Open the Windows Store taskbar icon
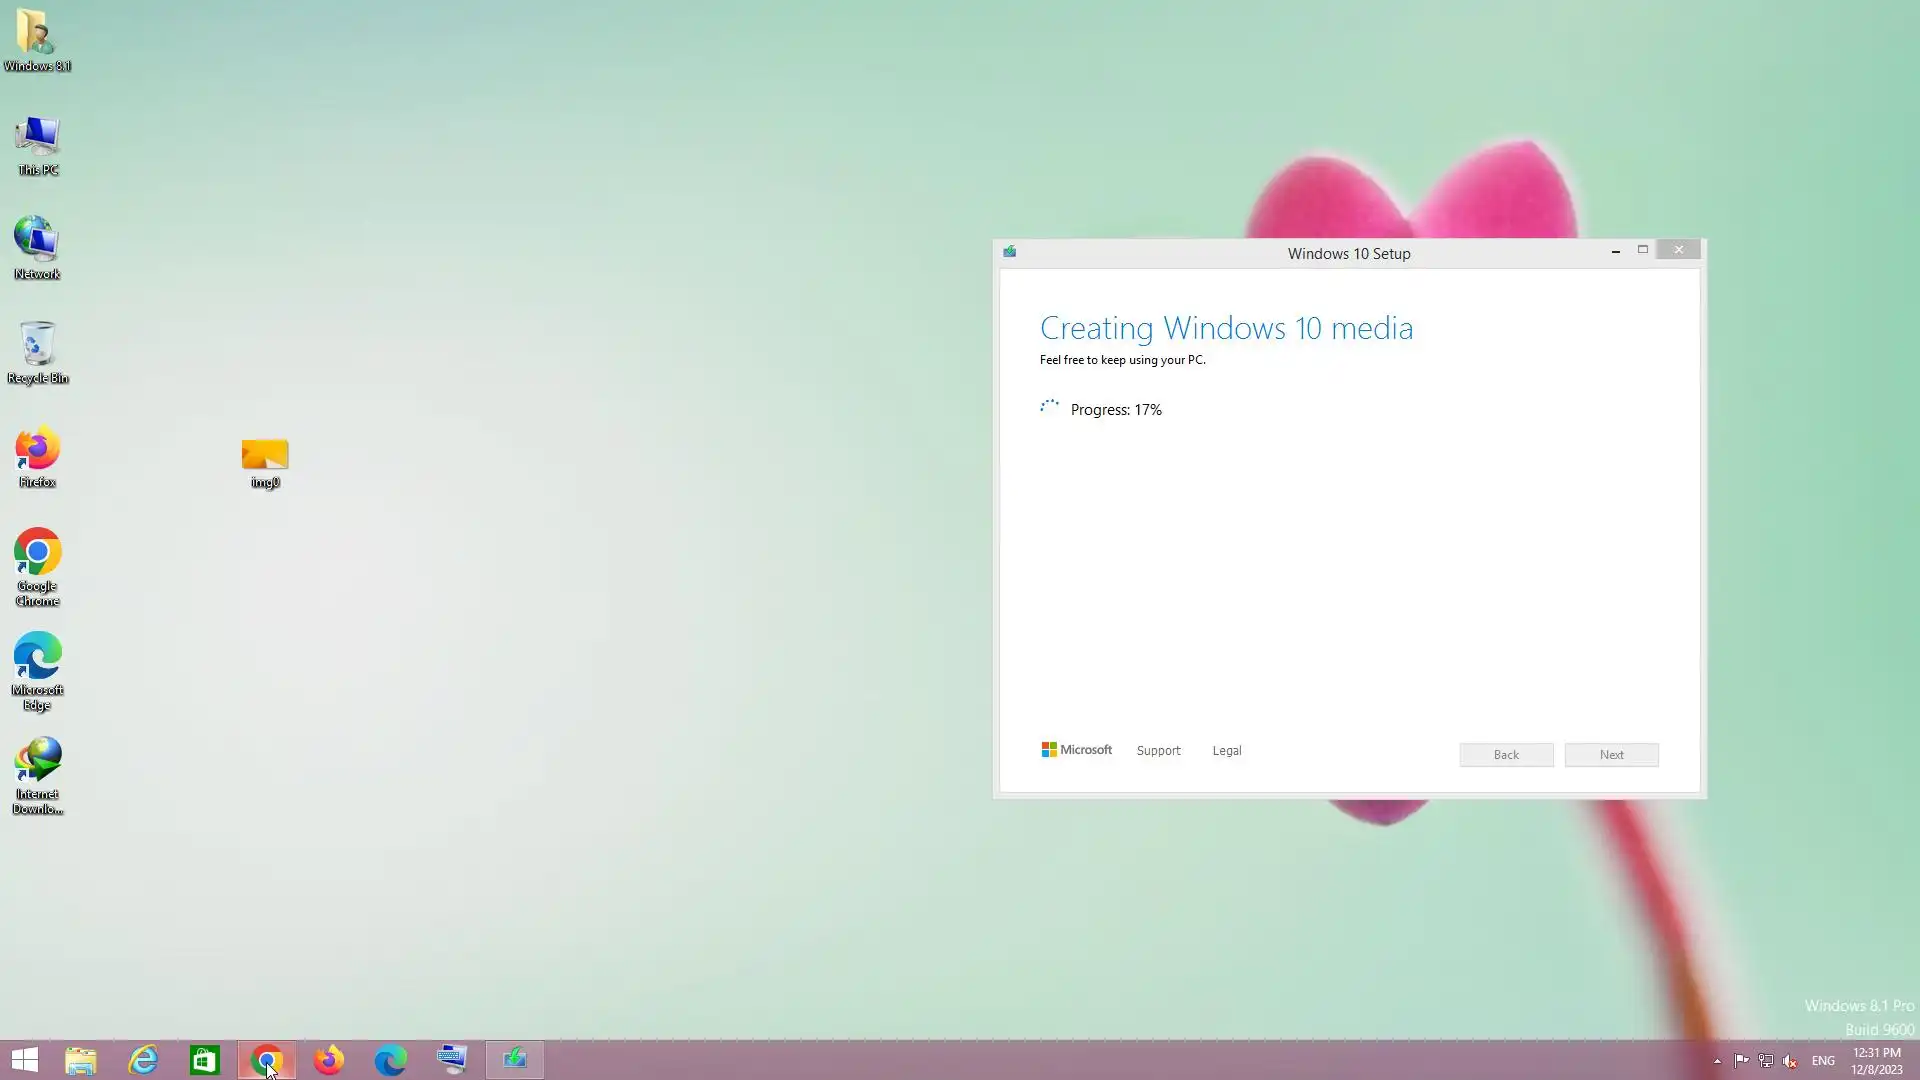 pyautogui.click(x=205, y=1060)
